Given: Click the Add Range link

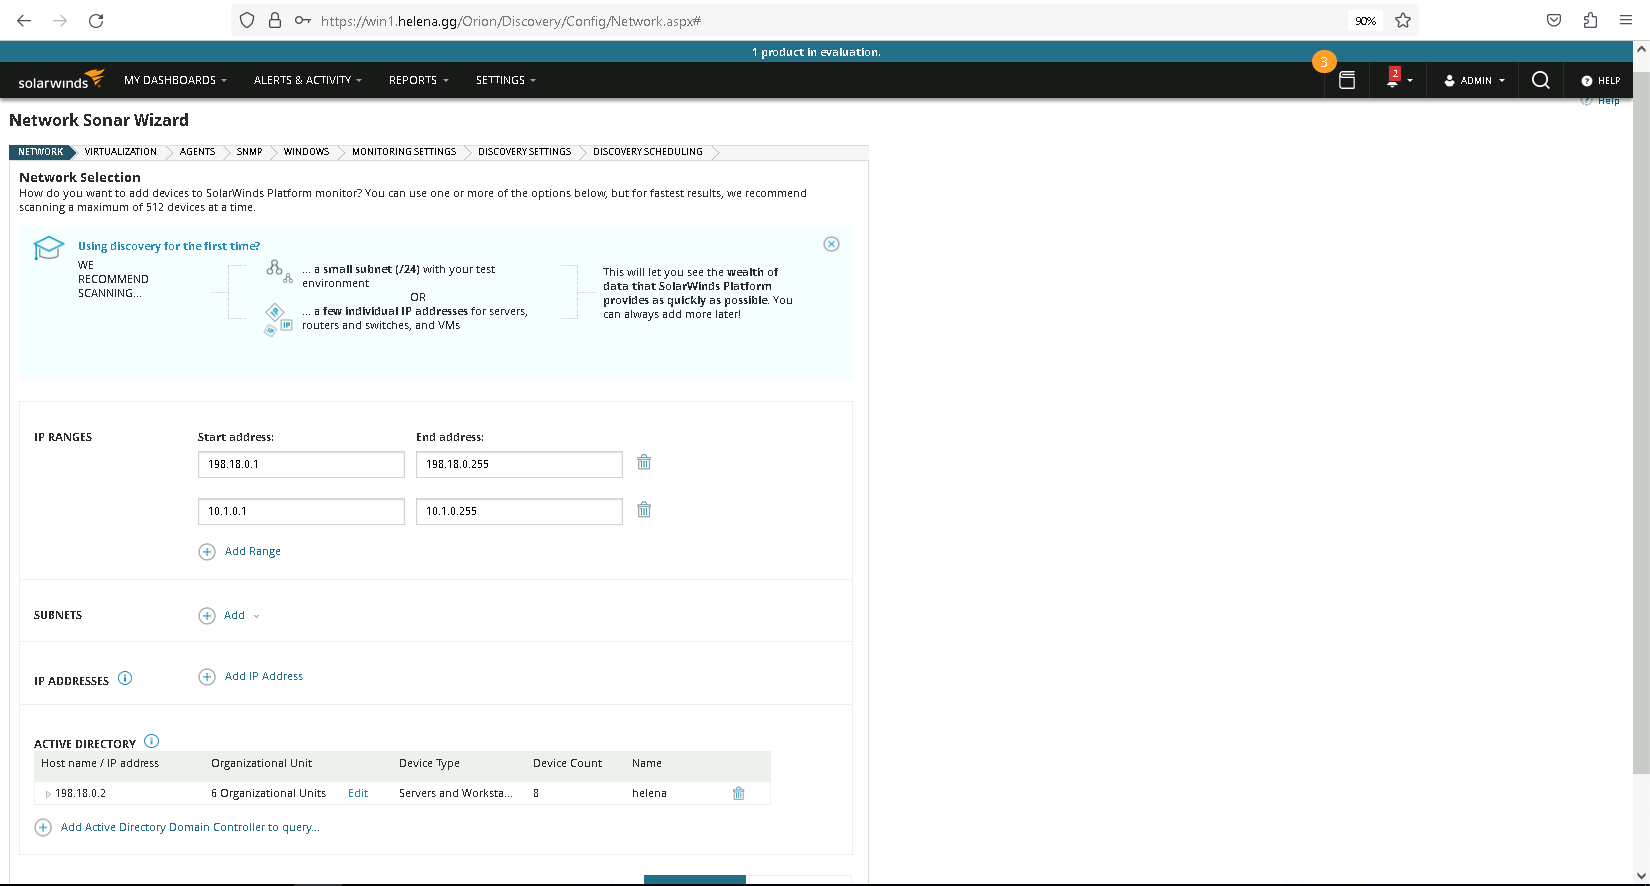Looking at the screenshot, I should pos(252,552).
